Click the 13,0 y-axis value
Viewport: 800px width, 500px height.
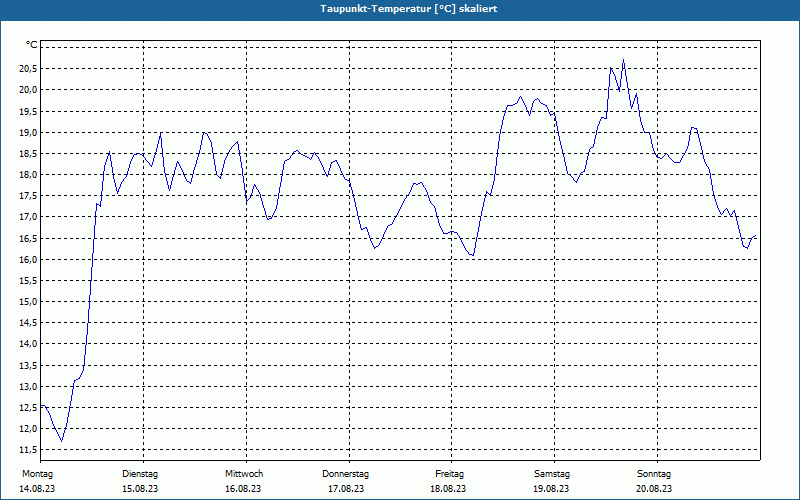coord(28,386)
